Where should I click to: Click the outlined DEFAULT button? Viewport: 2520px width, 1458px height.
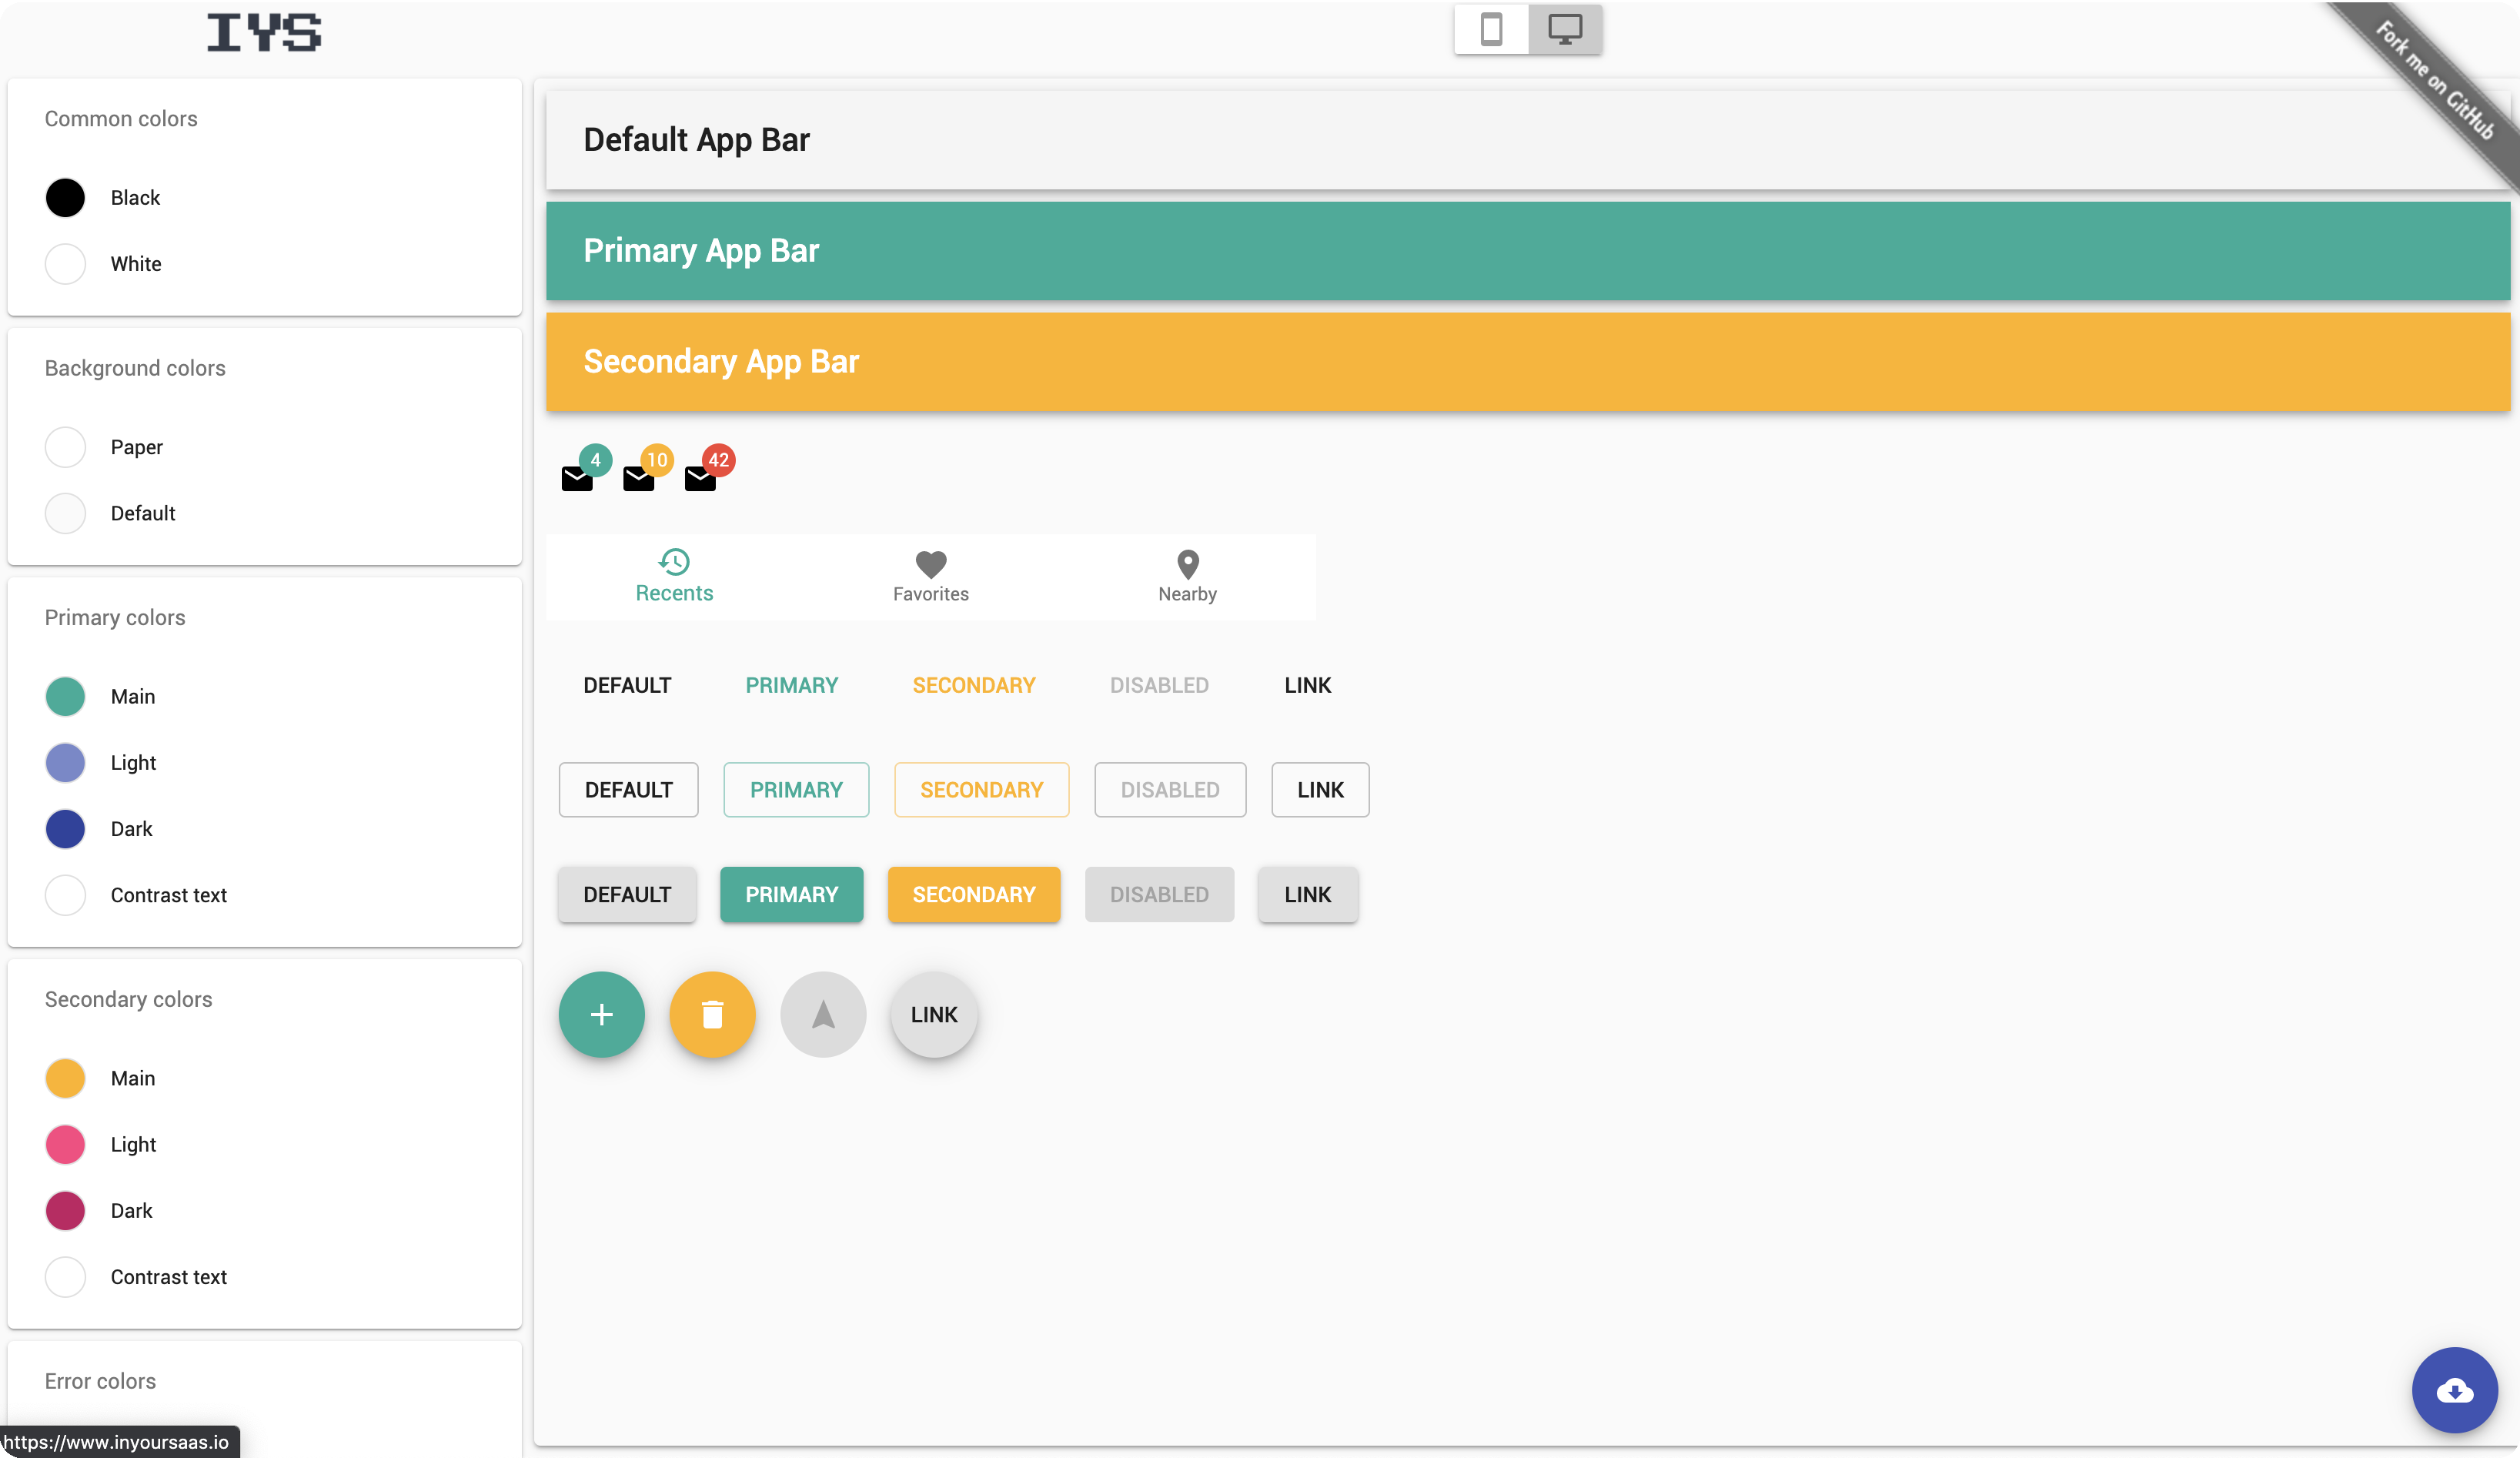(628, 790)
